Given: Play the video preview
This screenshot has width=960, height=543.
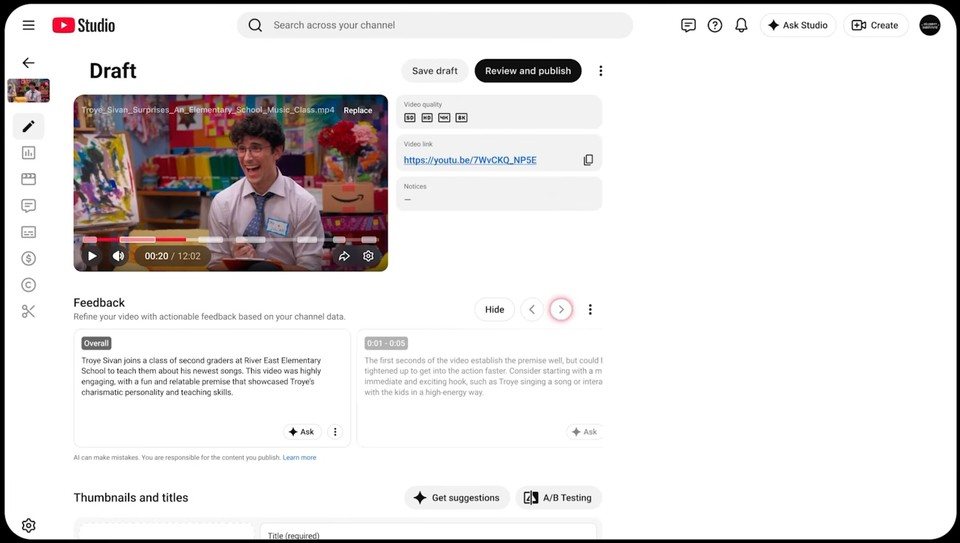Looking at the screenshot, I should [x=92, y=256].
